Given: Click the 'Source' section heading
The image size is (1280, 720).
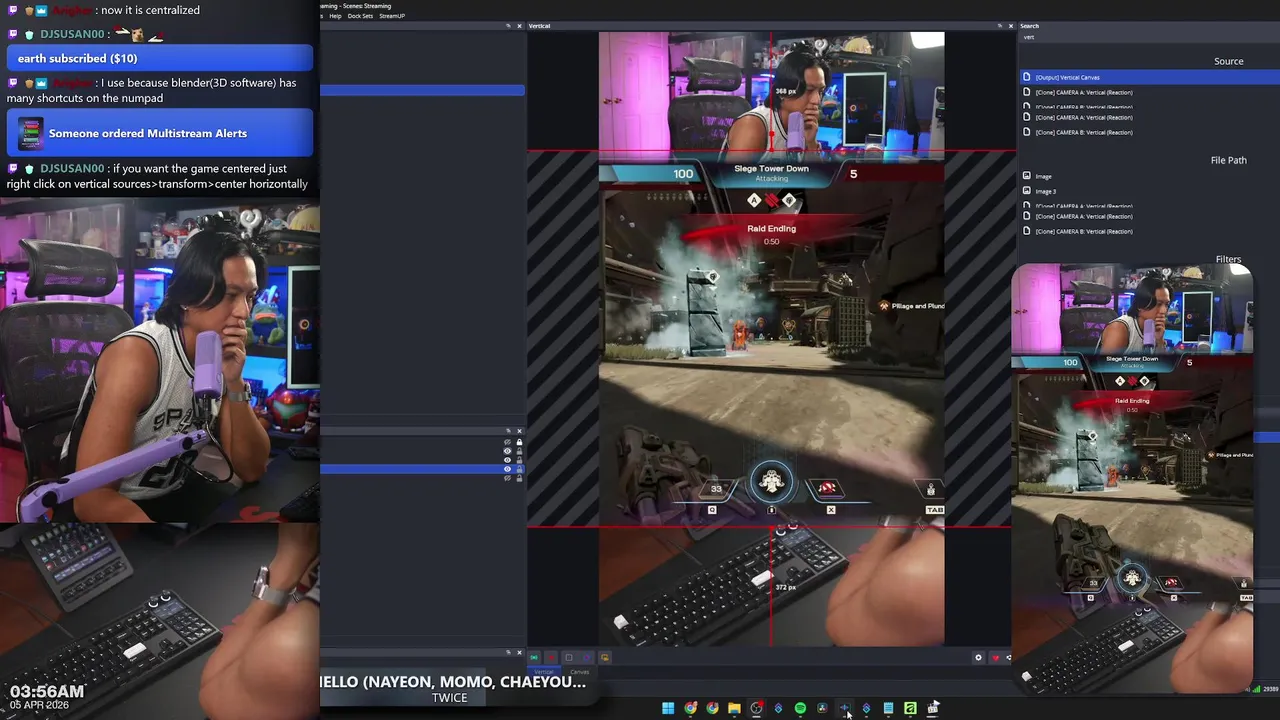Looking at the screenshot, I should coord(1228,61).
